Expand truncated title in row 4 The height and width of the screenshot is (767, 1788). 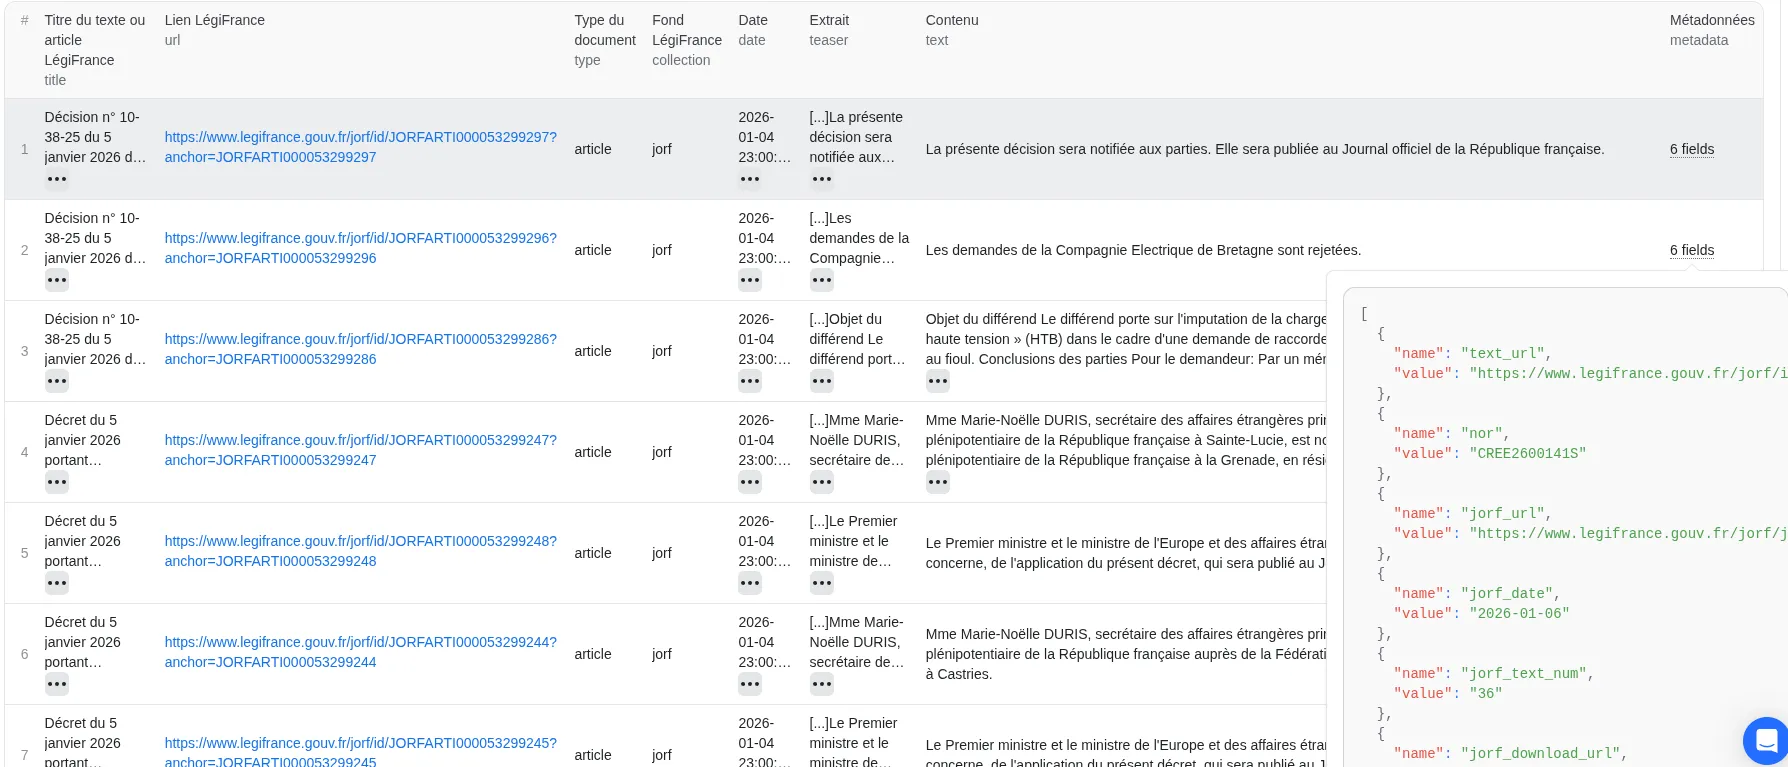point(57,483)
